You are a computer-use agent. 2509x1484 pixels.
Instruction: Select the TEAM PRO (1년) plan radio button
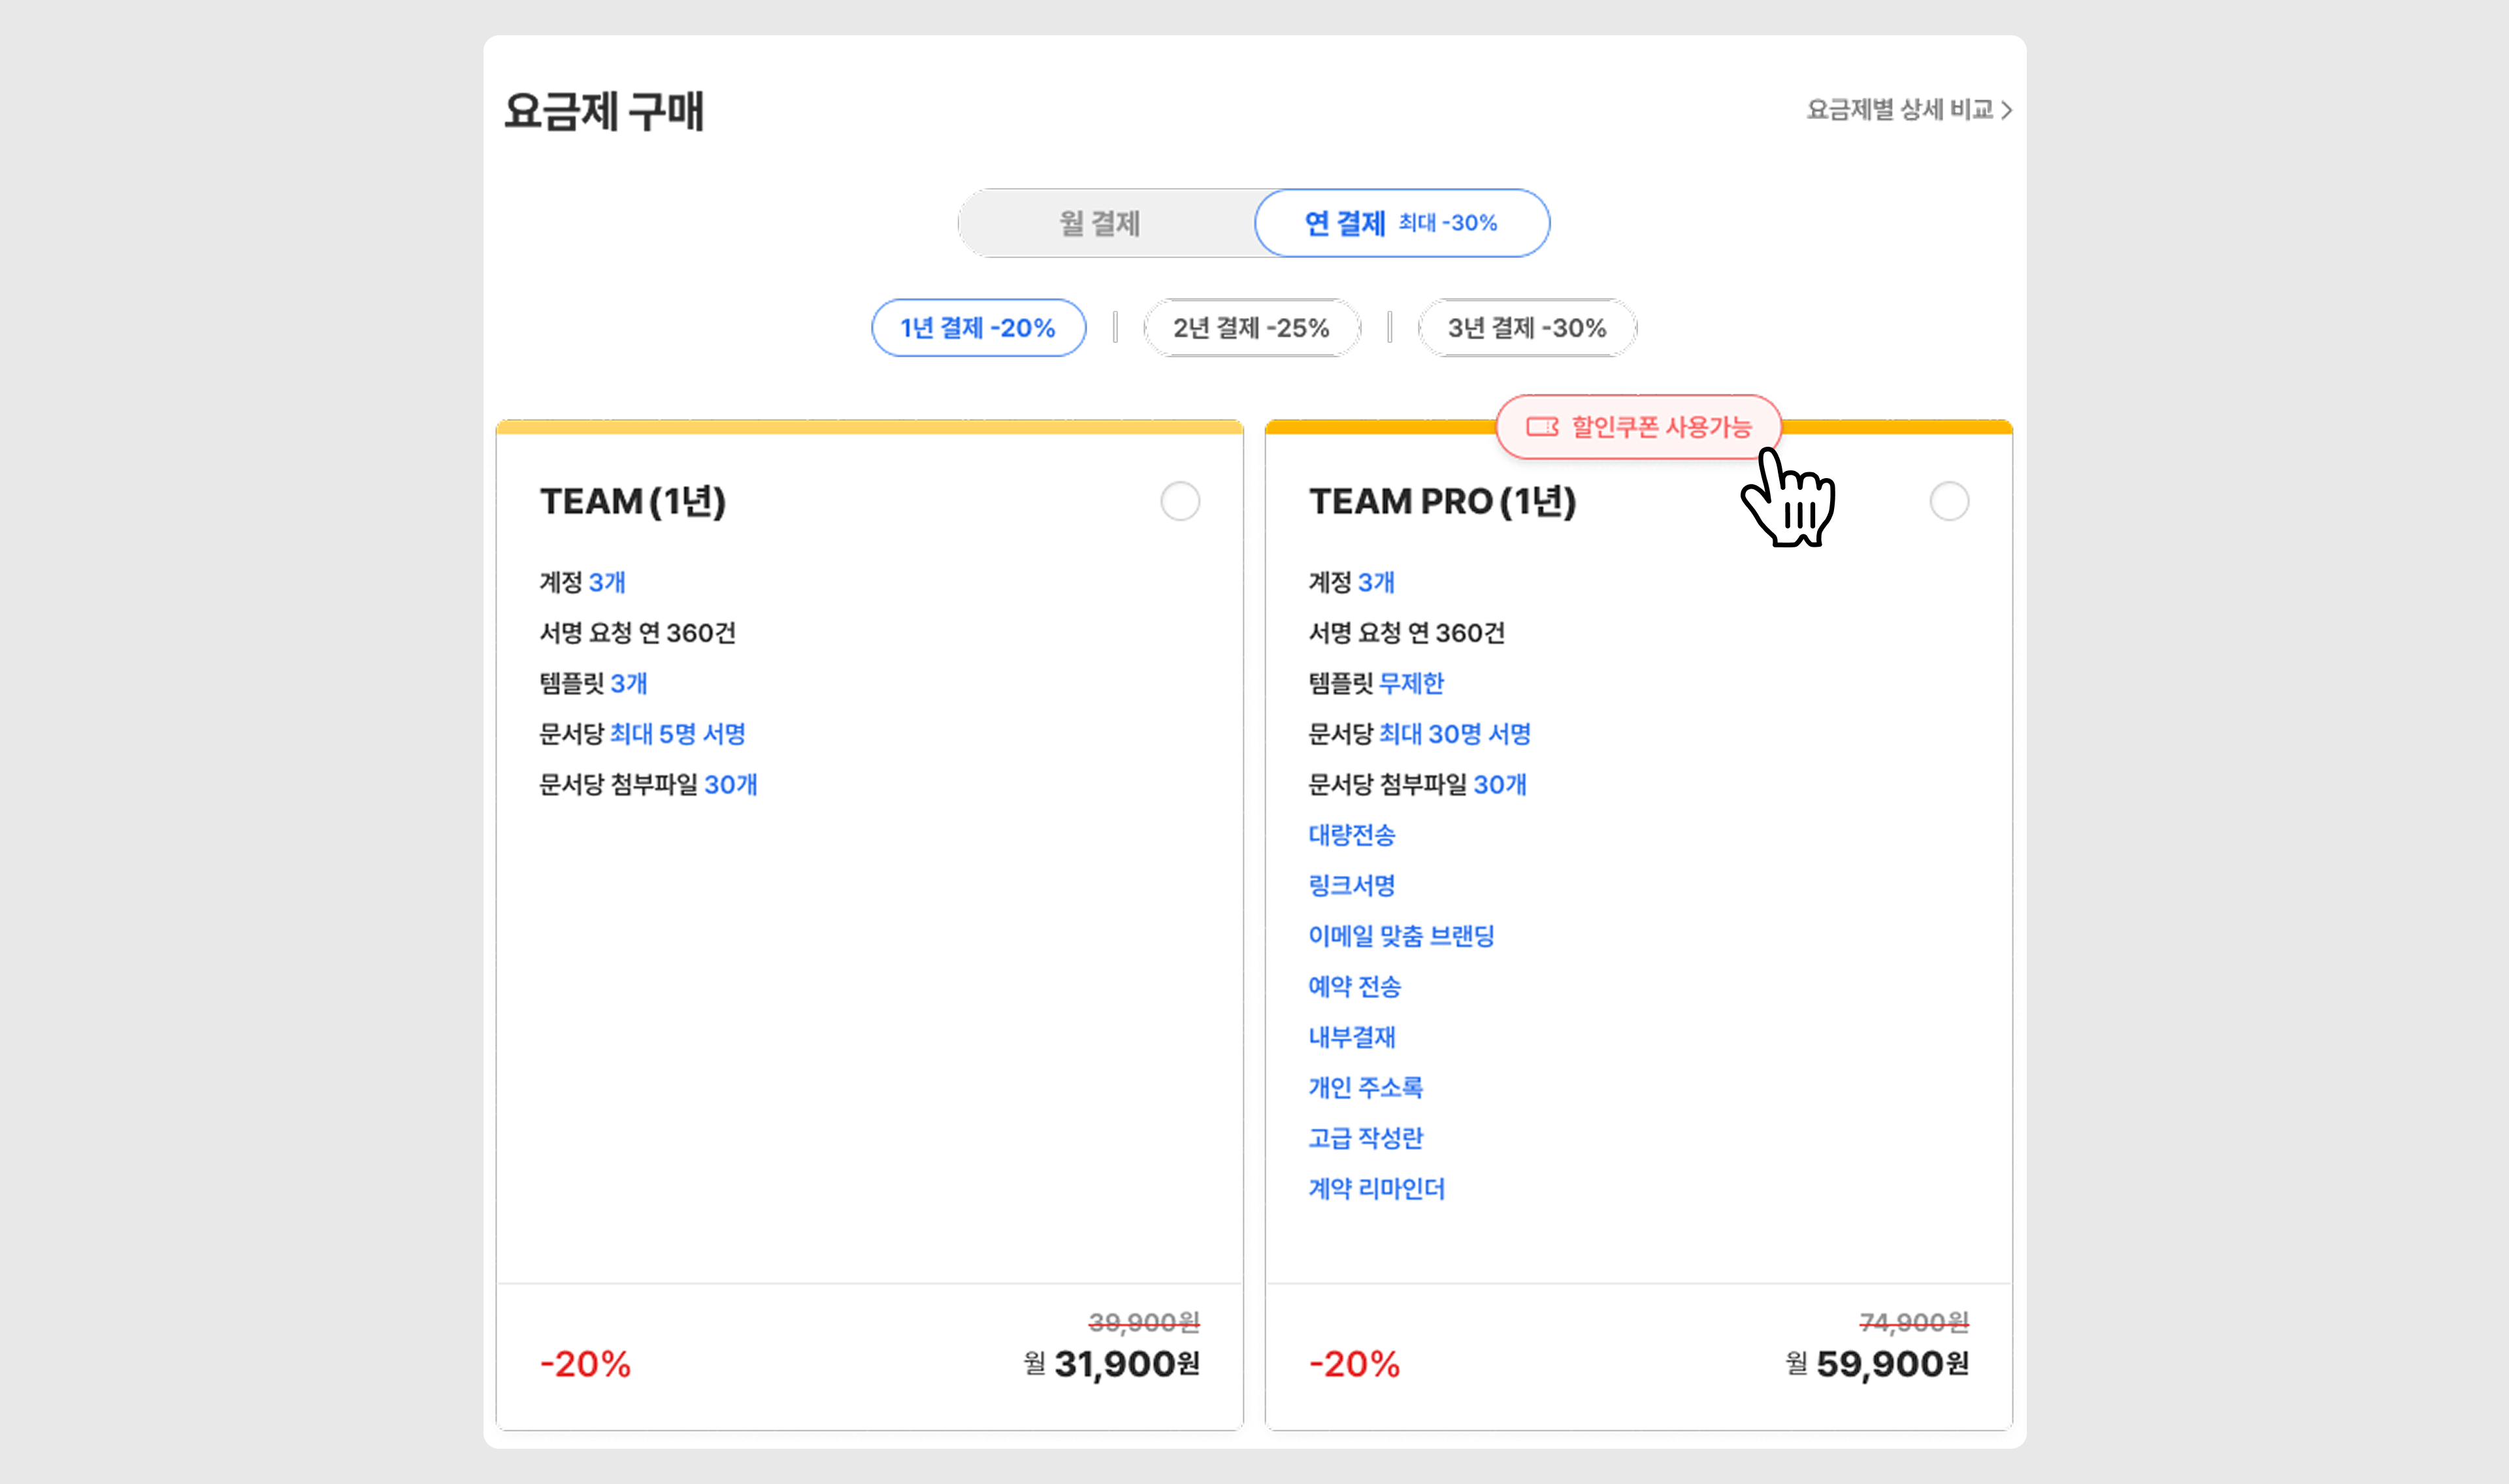1949,501
